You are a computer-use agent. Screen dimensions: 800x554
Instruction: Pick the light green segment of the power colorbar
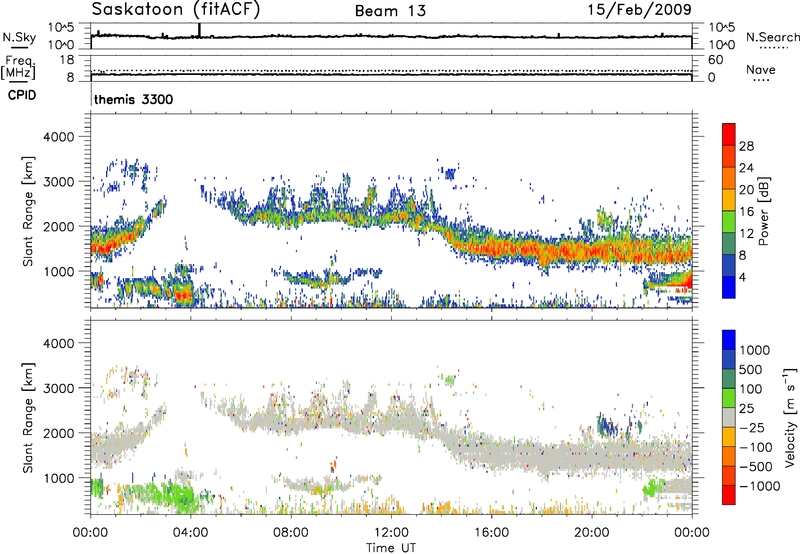729,222
